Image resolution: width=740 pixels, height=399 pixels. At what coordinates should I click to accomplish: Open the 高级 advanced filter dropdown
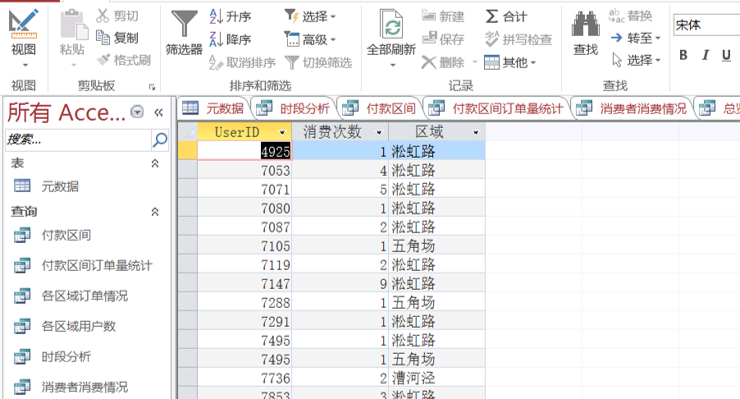coord(311,39)
